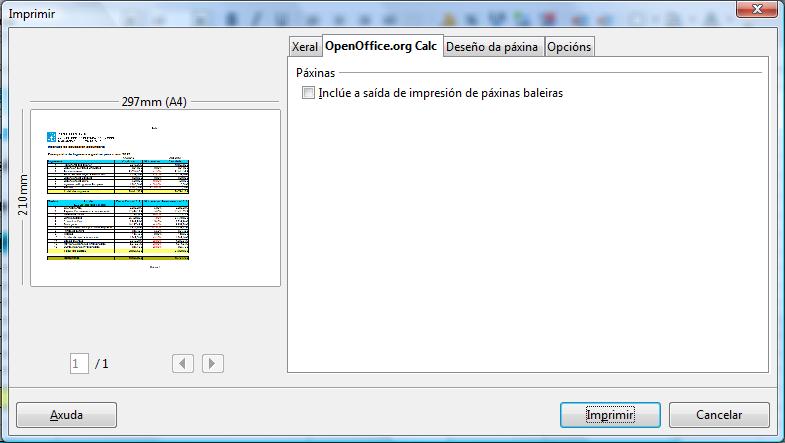785x443 pixels.
Task: Click the total page count '/ 1'
Action: [102, 363]
